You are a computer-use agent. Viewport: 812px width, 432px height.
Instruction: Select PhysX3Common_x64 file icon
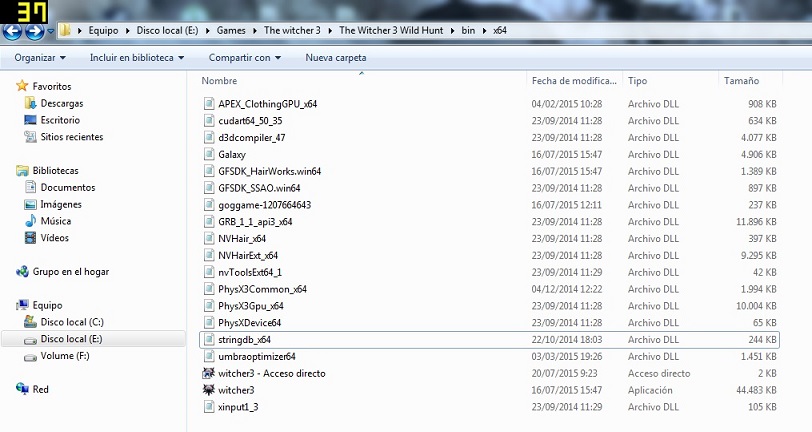click(209, 289)
